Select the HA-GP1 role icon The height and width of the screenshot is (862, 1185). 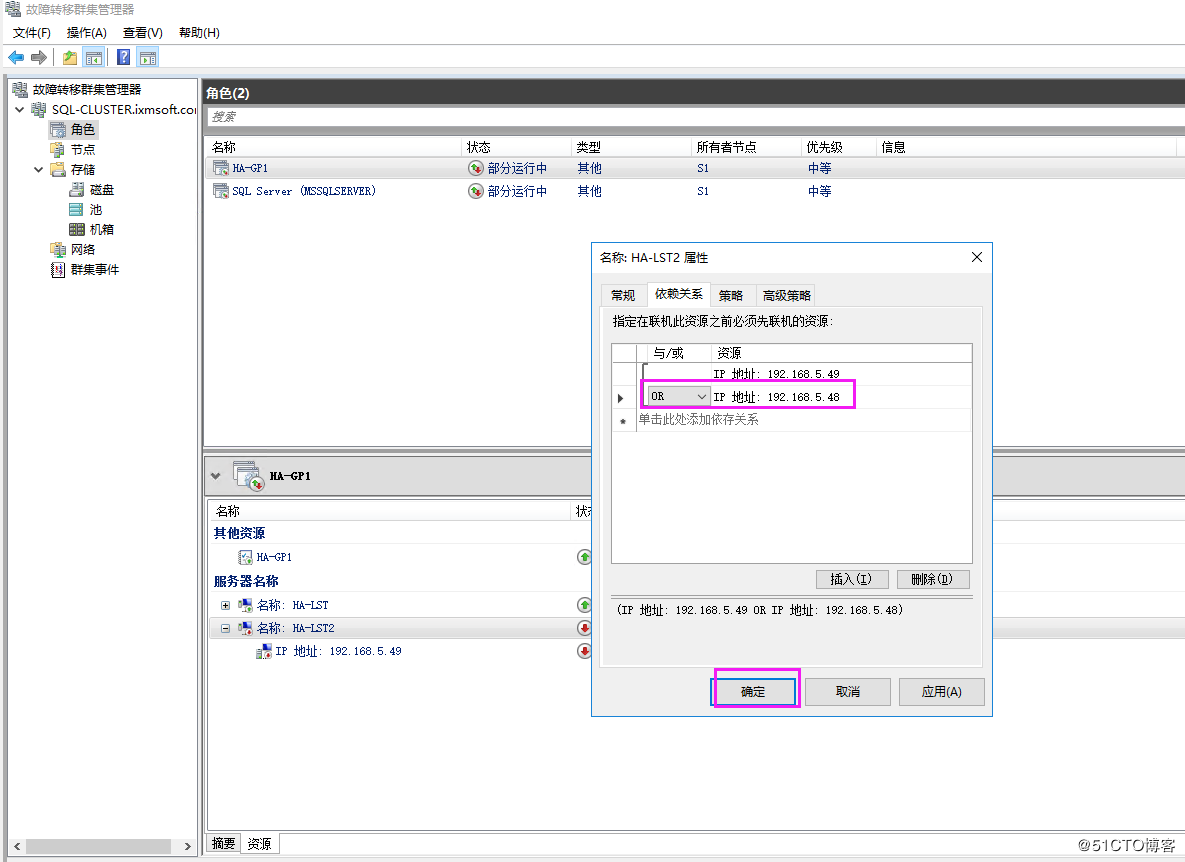(220, 167)
